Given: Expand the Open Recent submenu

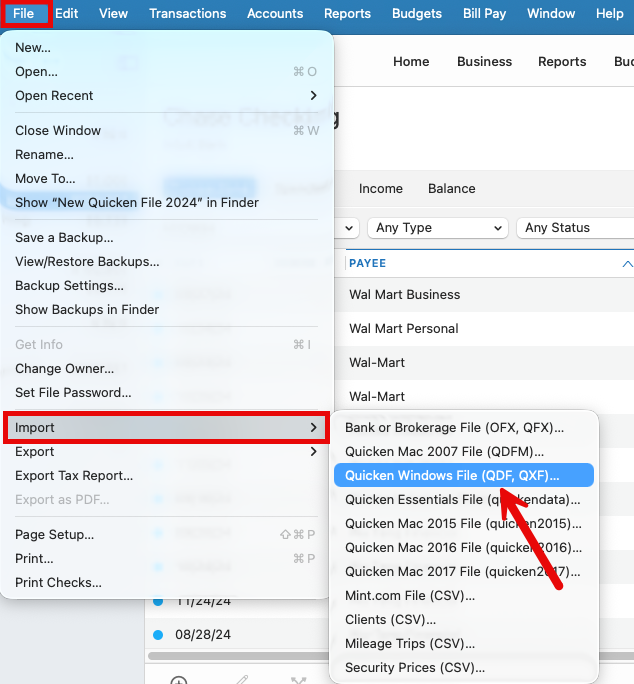Looking at the screenshot, I should [166, 96].
